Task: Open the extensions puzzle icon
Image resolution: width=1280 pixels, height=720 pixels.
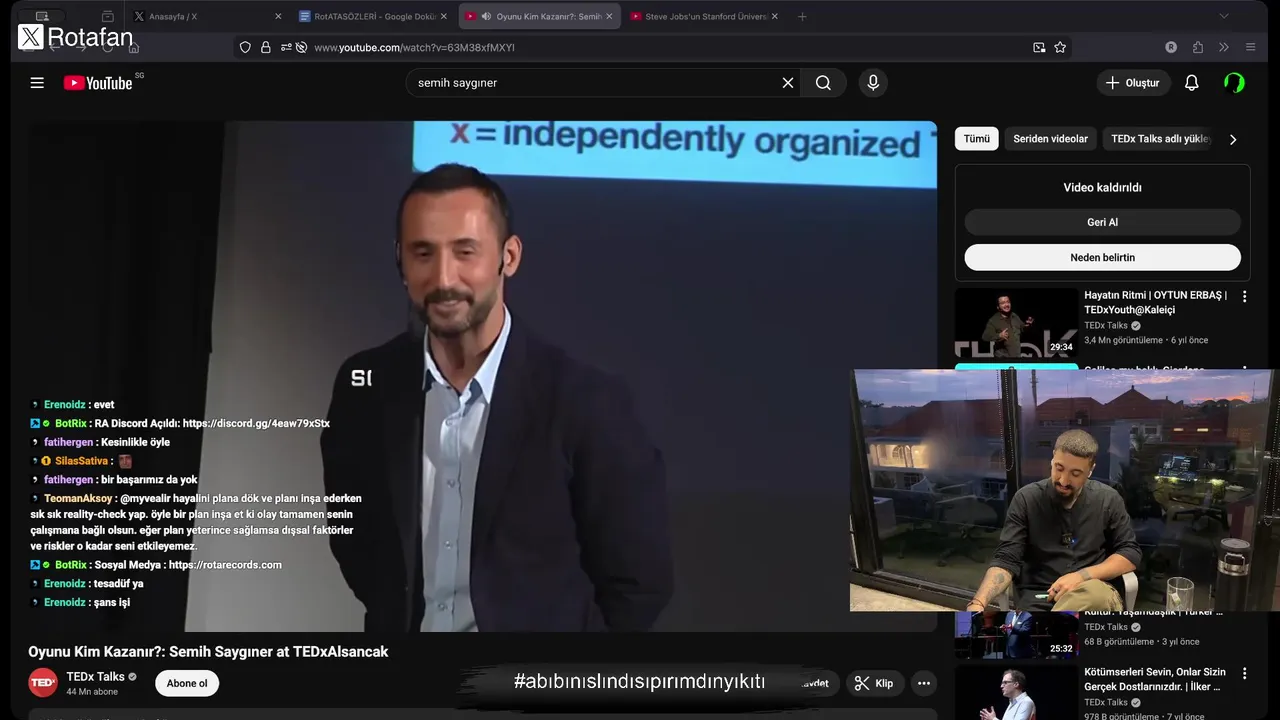Action: (1197, 47)
